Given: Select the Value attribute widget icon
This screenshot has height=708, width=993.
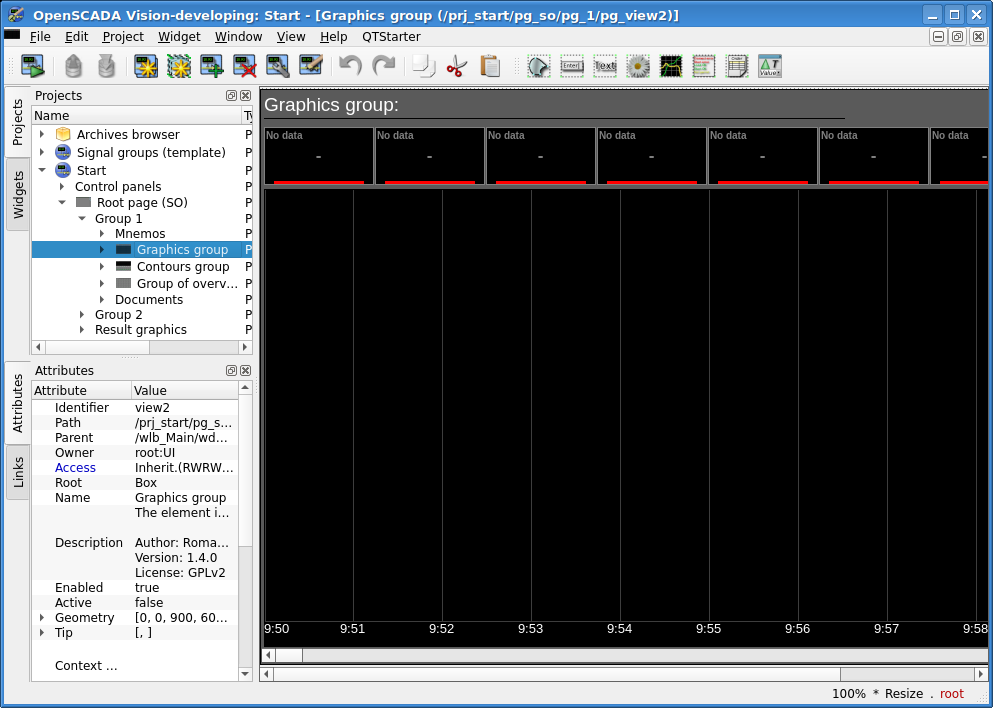Looking at the screenshot, I should click(x=769, y=67).
